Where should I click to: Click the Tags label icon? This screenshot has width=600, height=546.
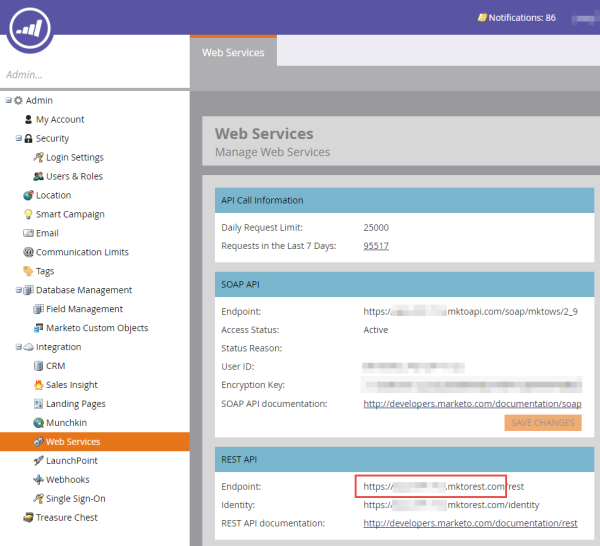28,271
